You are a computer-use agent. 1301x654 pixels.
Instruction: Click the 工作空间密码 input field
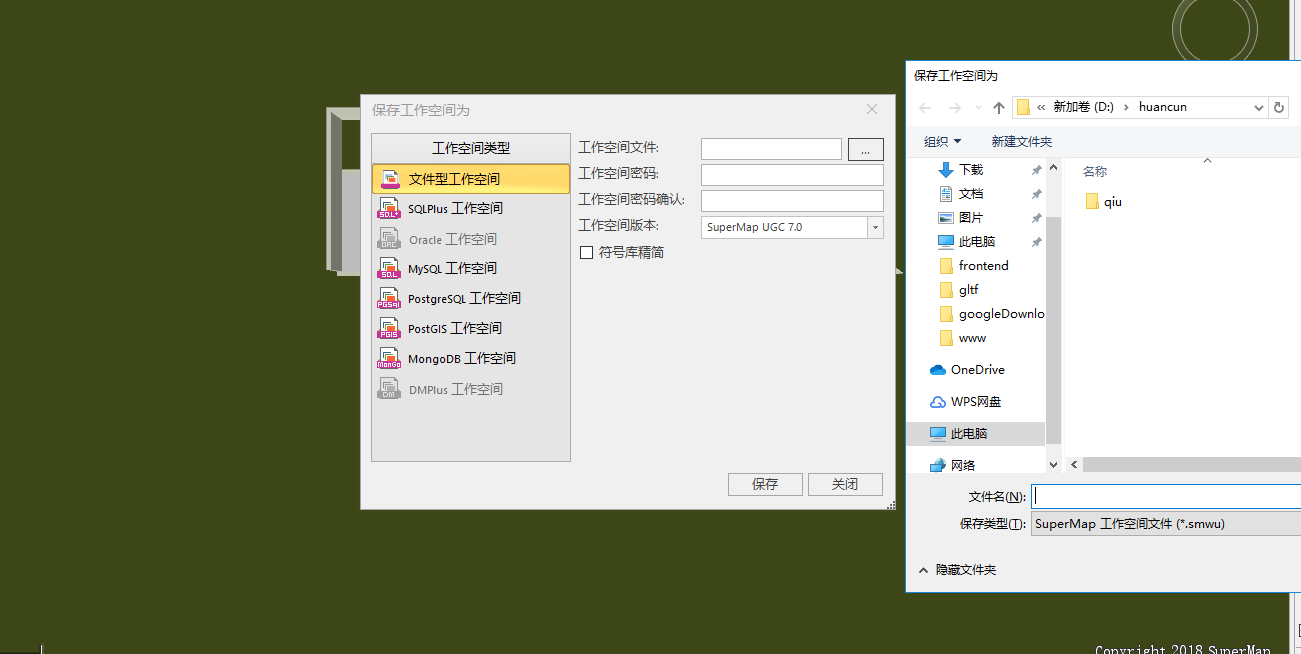point(792,175)
